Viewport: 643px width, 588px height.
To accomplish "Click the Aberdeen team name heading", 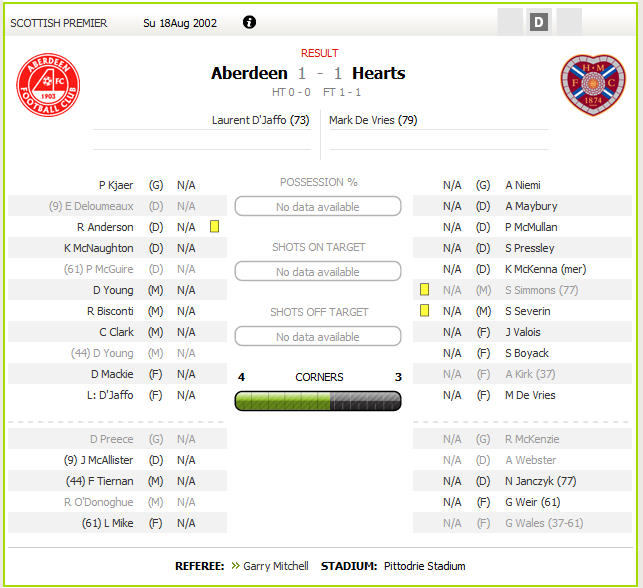I will pos(249,73).
